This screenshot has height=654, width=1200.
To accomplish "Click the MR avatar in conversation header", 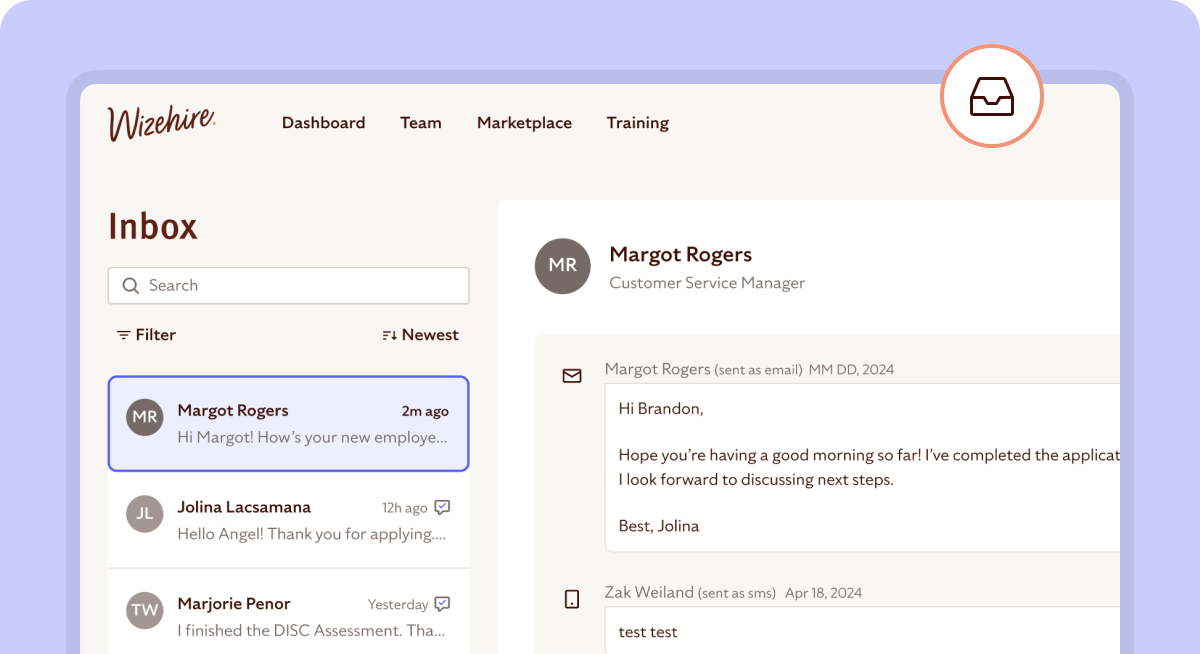I will point(563,266).
